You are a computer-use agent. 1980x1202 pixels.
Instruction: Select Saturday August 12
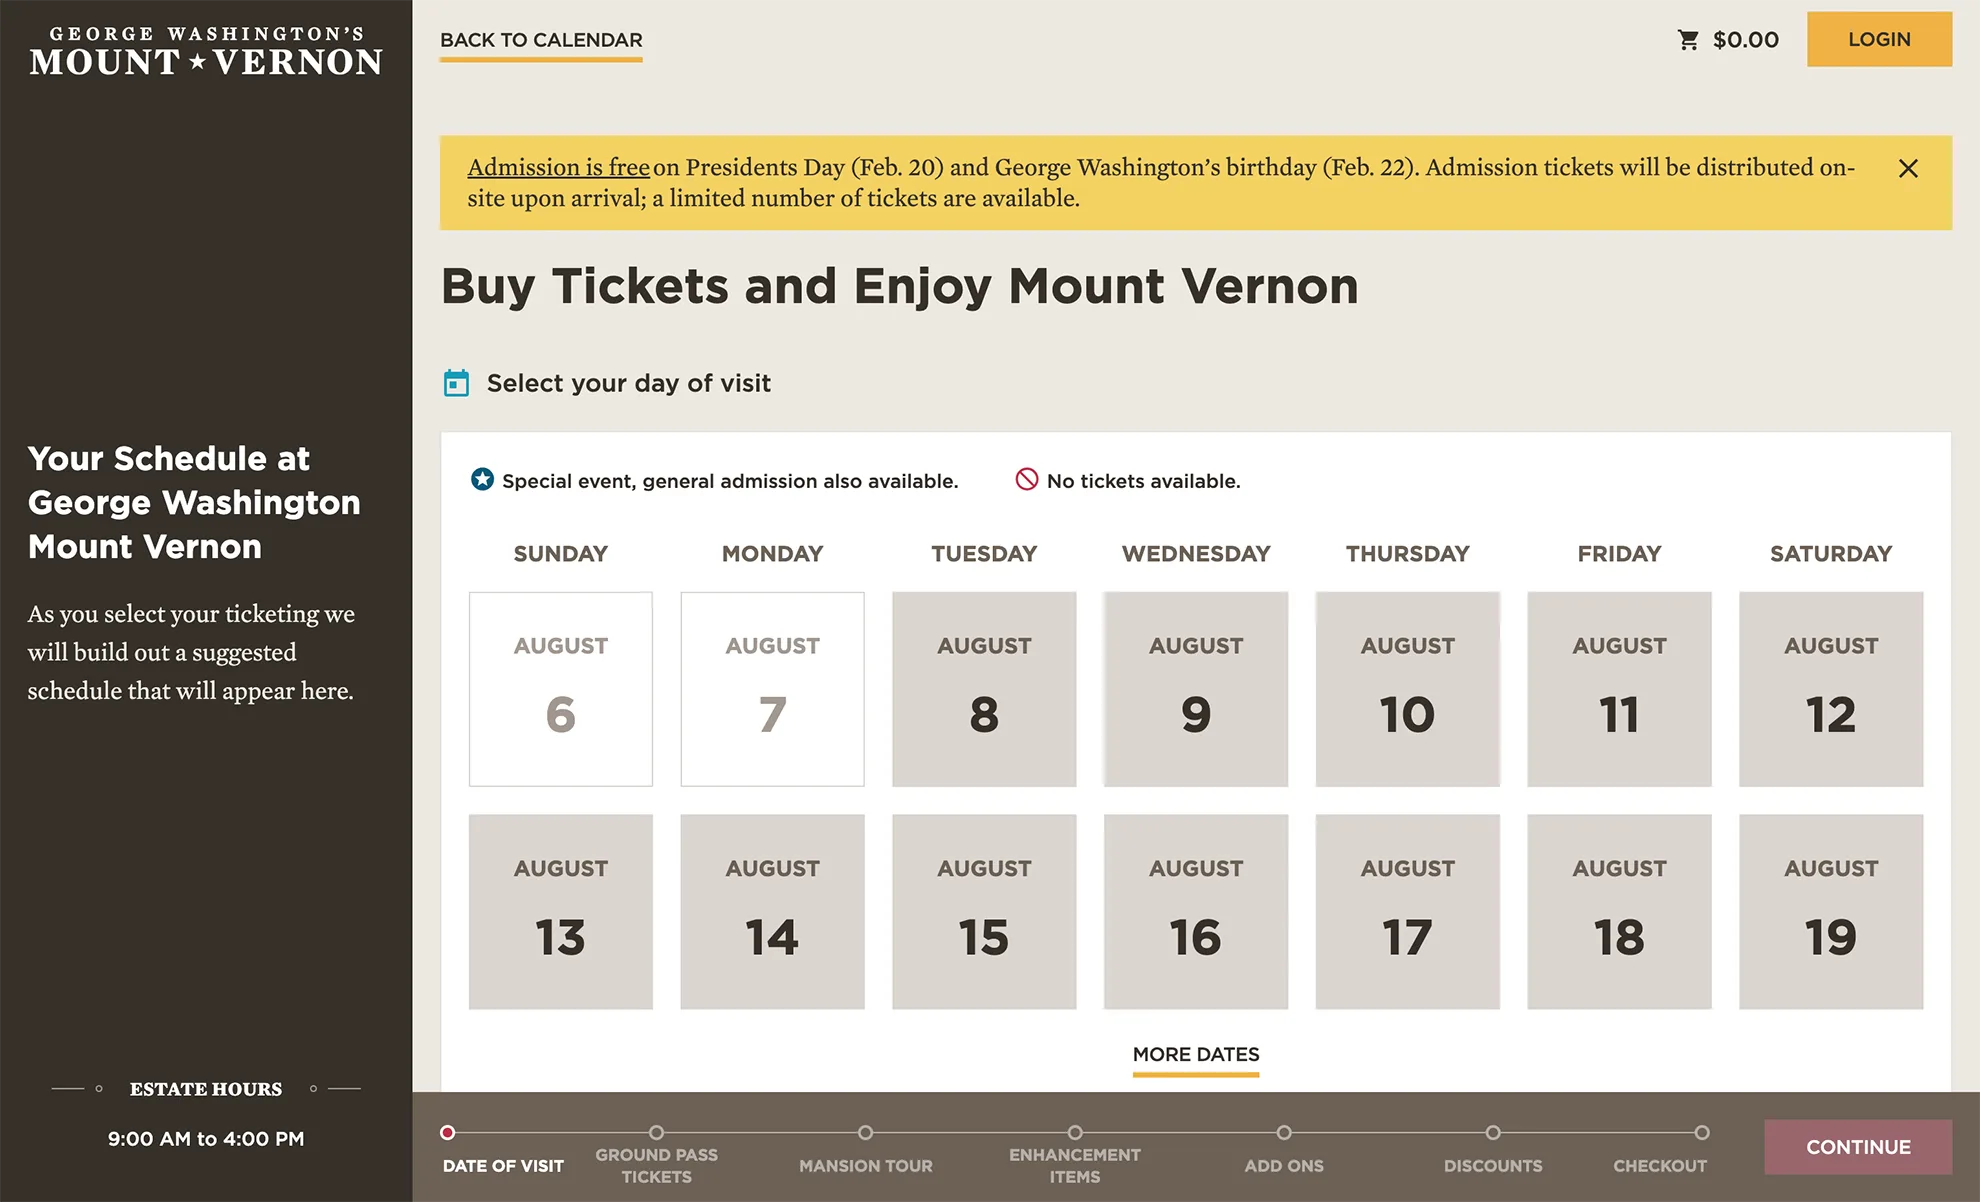(1831, 689)
